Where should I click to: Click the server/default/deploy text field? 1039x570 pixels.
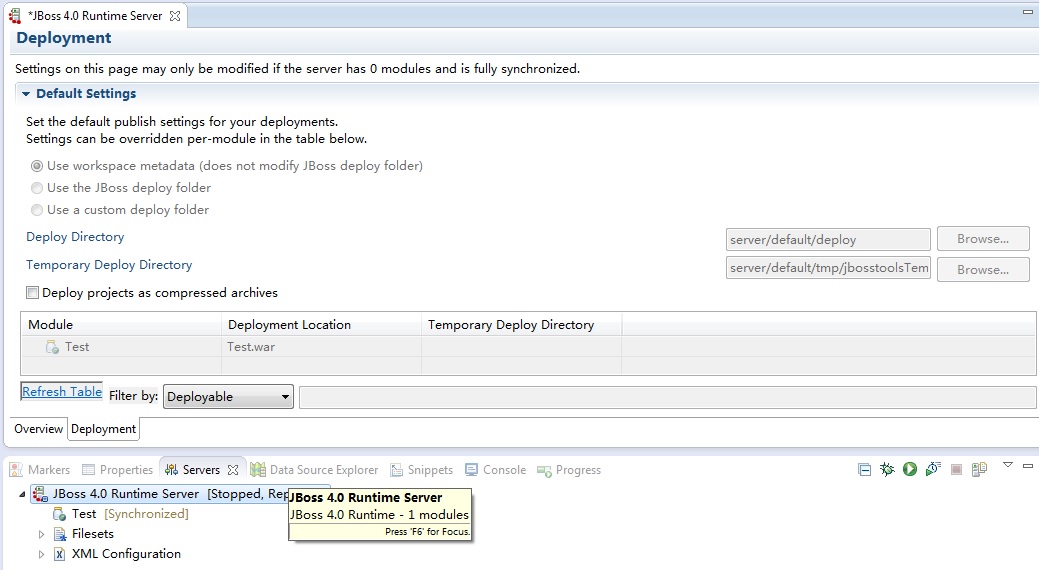tap(828, 239)
